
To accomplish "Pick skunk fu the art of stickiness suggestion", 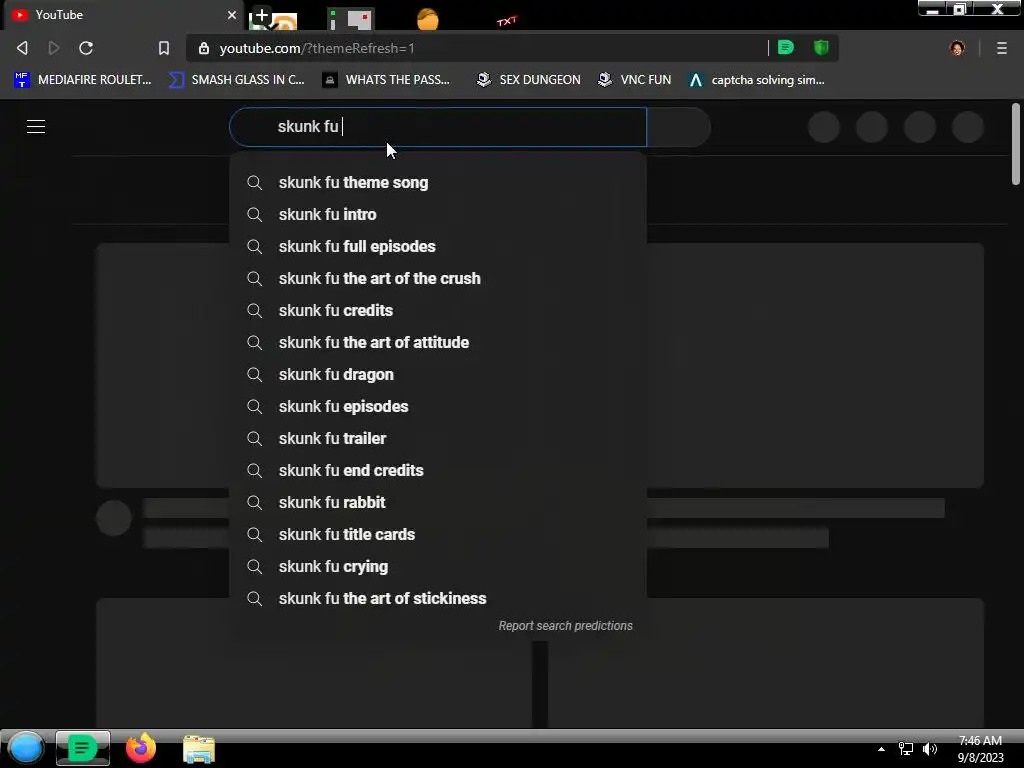I will click(x=438, y=599).
